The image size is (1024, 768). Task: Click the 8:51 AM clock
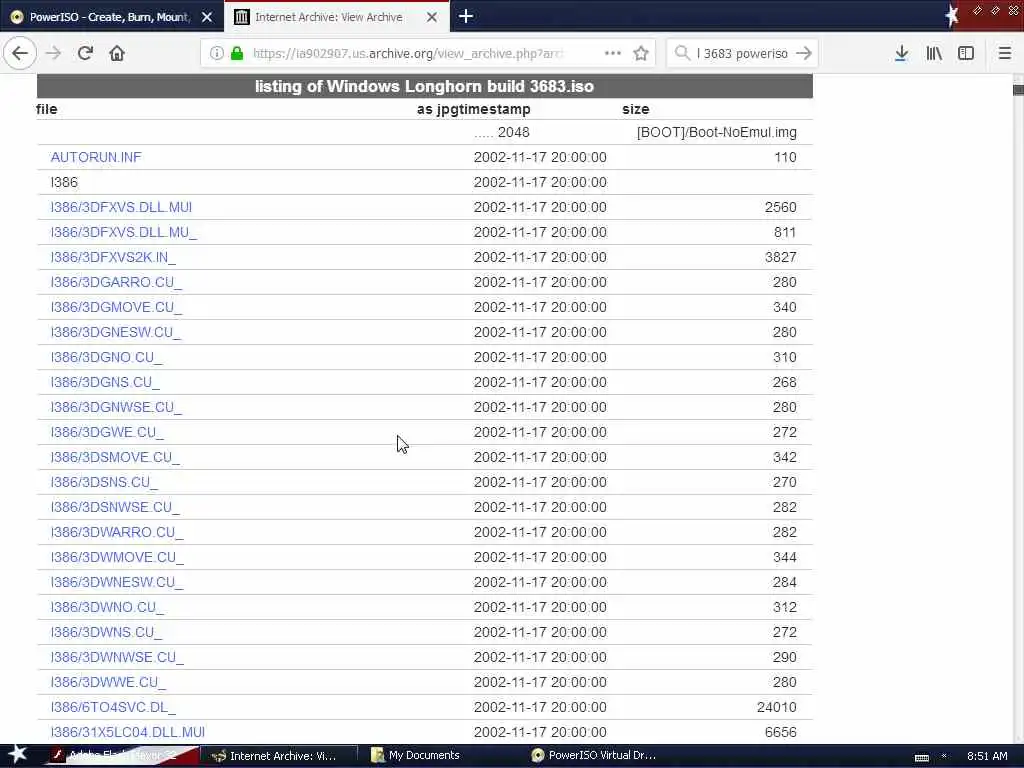pos(987,756)
